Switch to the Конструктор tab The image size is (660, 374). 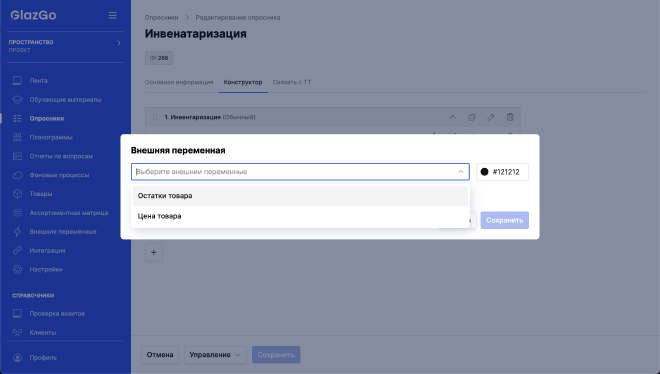pyautogui.click(x=243, y=82)
